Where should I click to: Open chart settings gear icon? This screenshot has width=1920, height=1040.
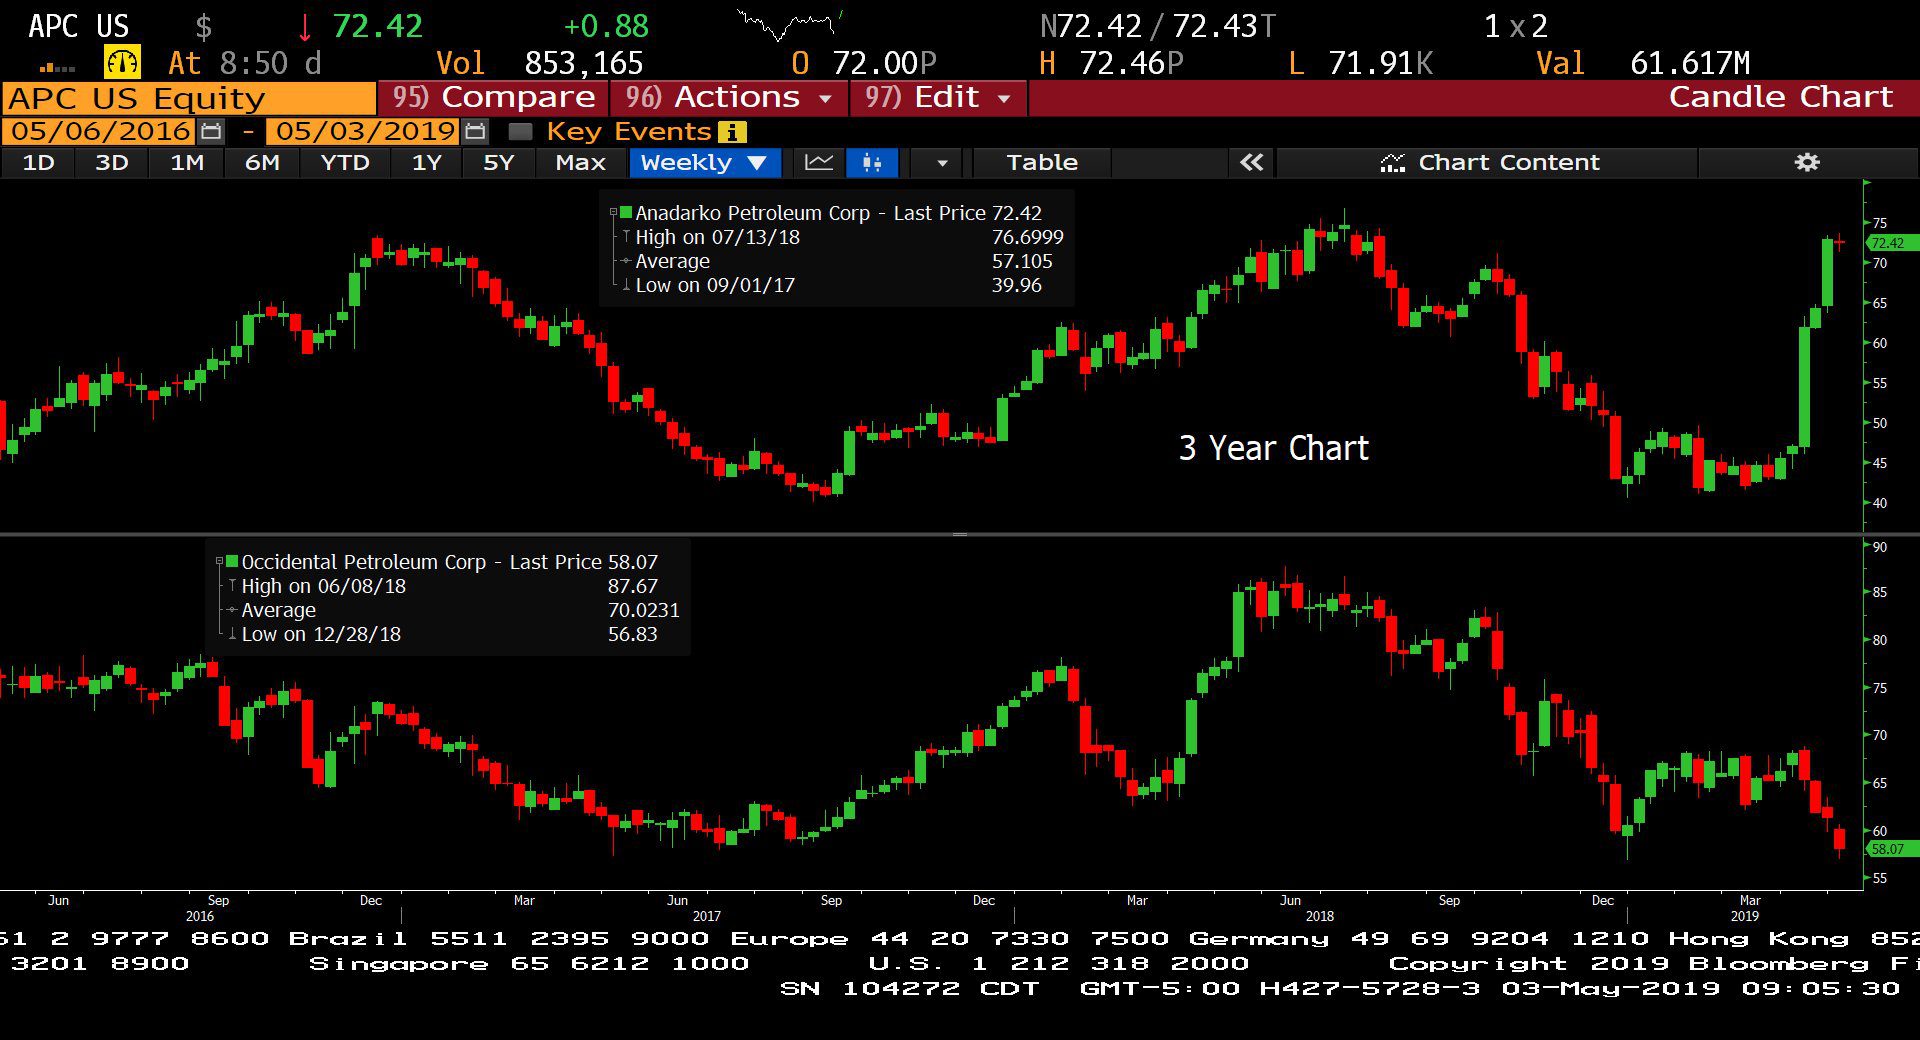pos(1807,162)
